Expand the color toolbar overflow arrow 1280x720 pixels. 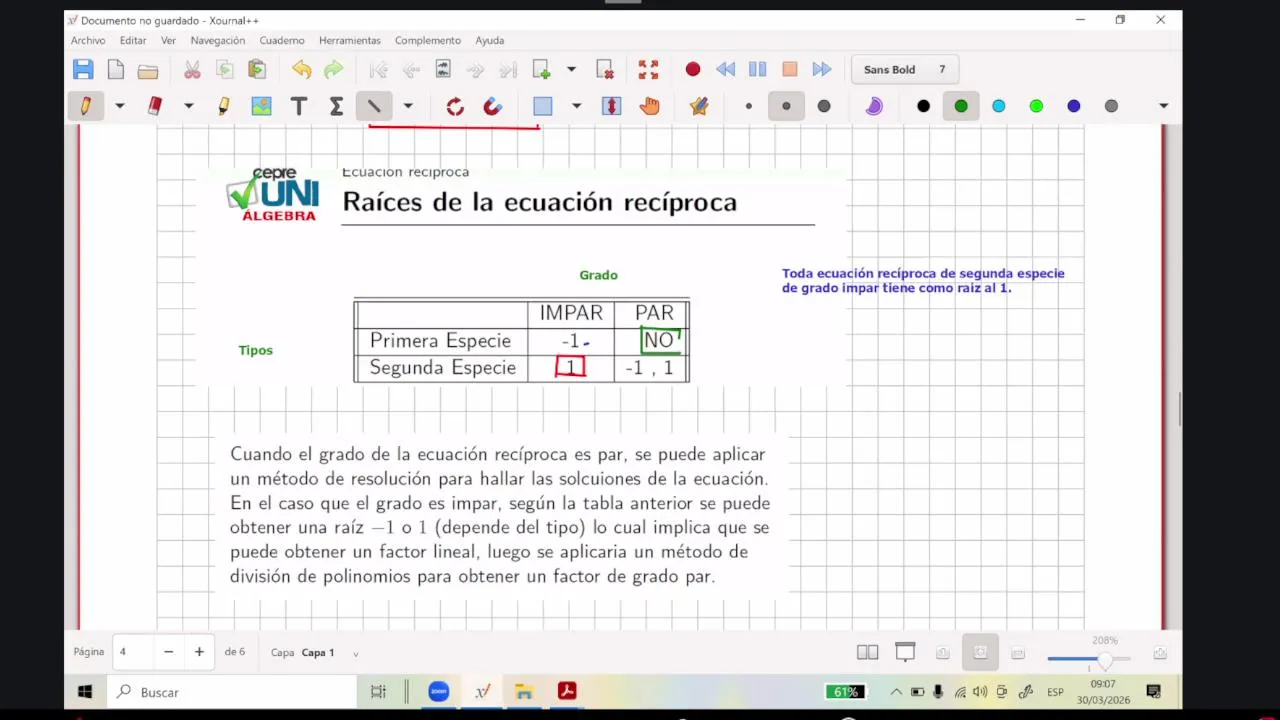point(1163,106)
